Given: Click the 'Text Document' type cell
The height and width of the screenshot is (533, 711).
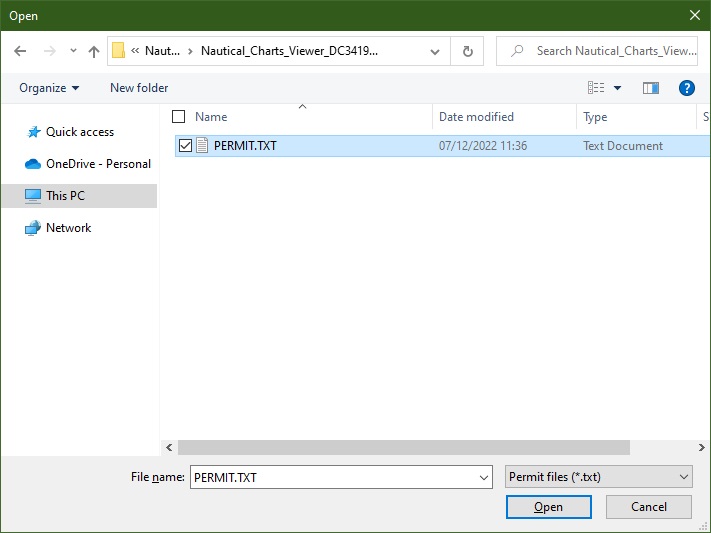Looking at the screenshot, I should (x=623, y=146).
